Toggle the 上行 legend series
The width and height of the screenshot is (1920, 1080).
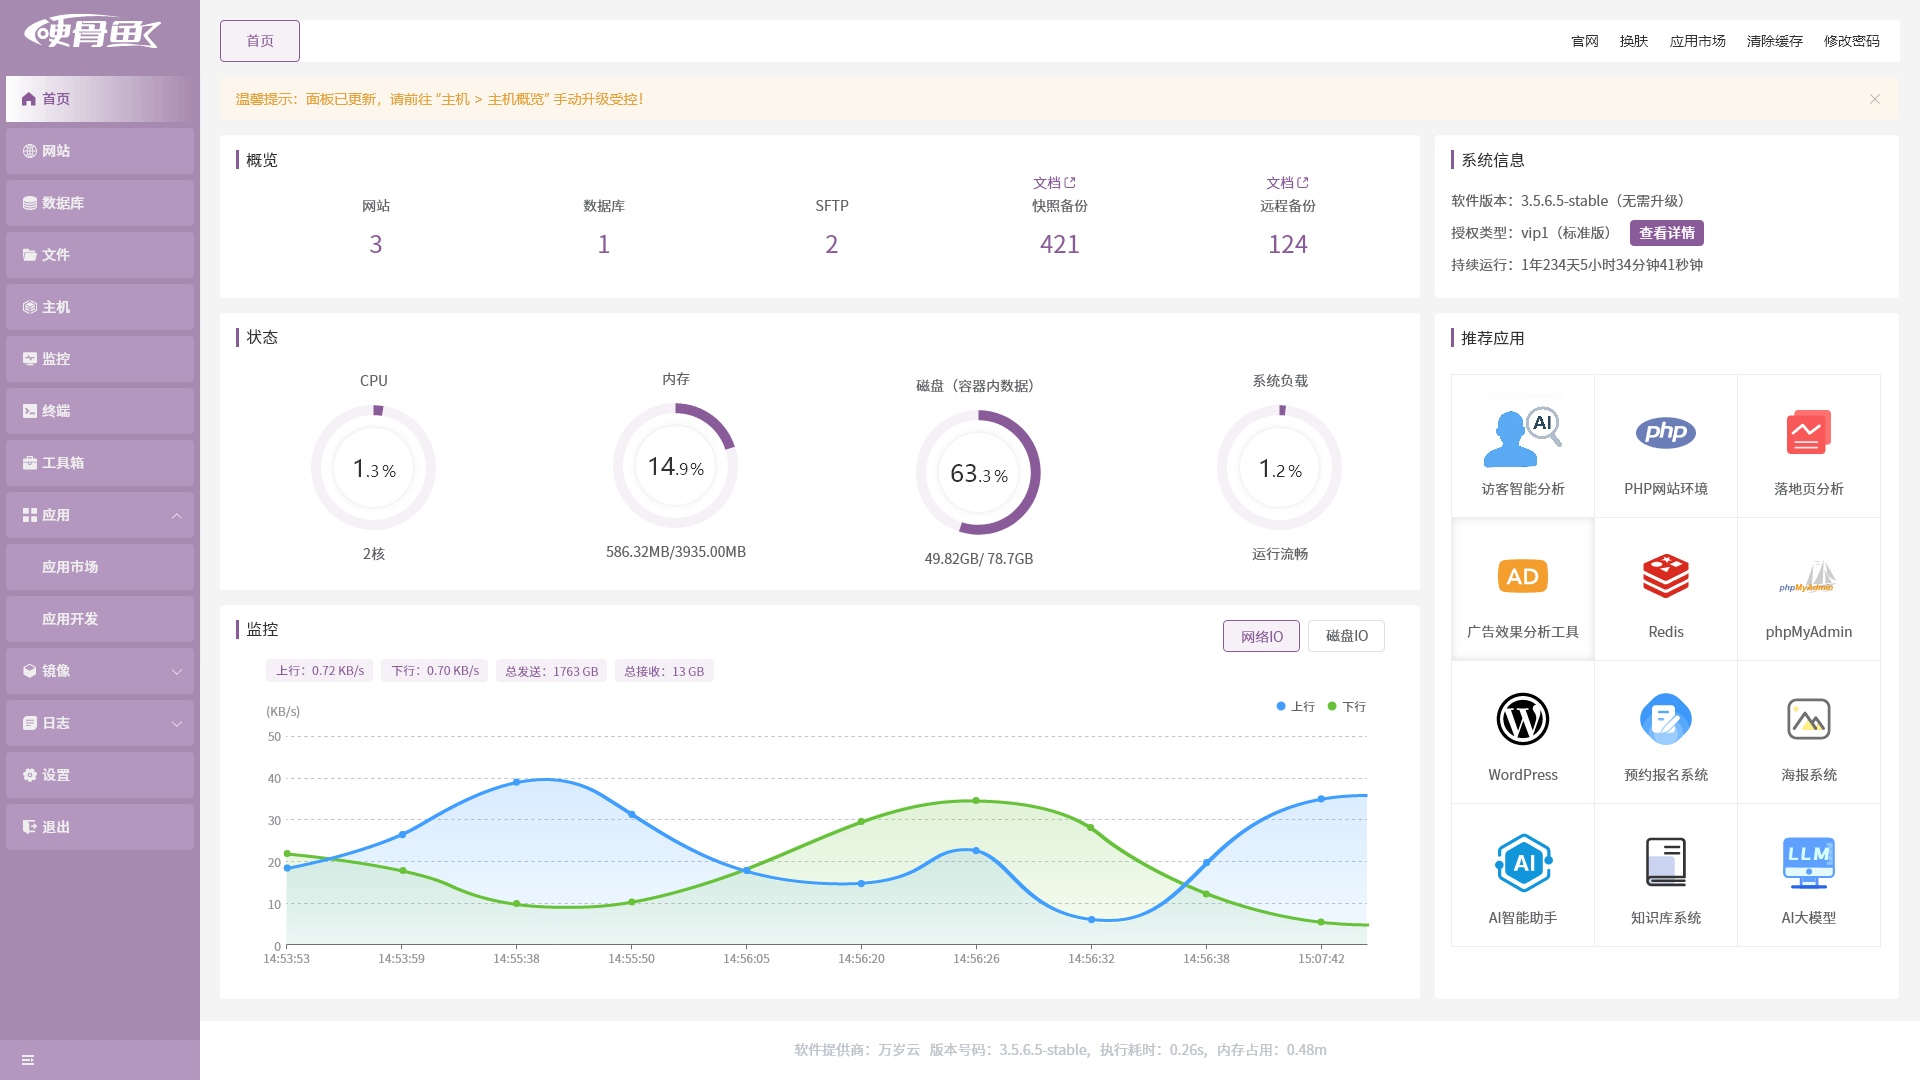1295,706
